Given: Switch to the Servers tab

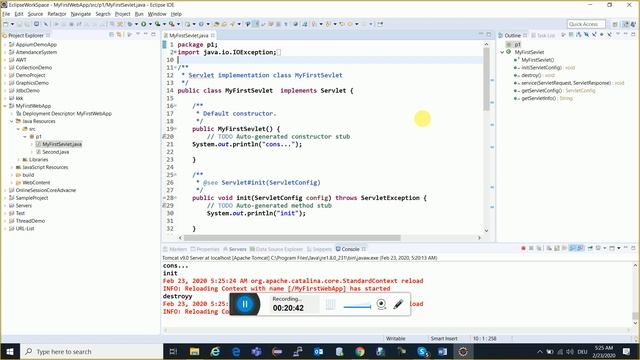Looking at the screenshot, I should [235, 249].
